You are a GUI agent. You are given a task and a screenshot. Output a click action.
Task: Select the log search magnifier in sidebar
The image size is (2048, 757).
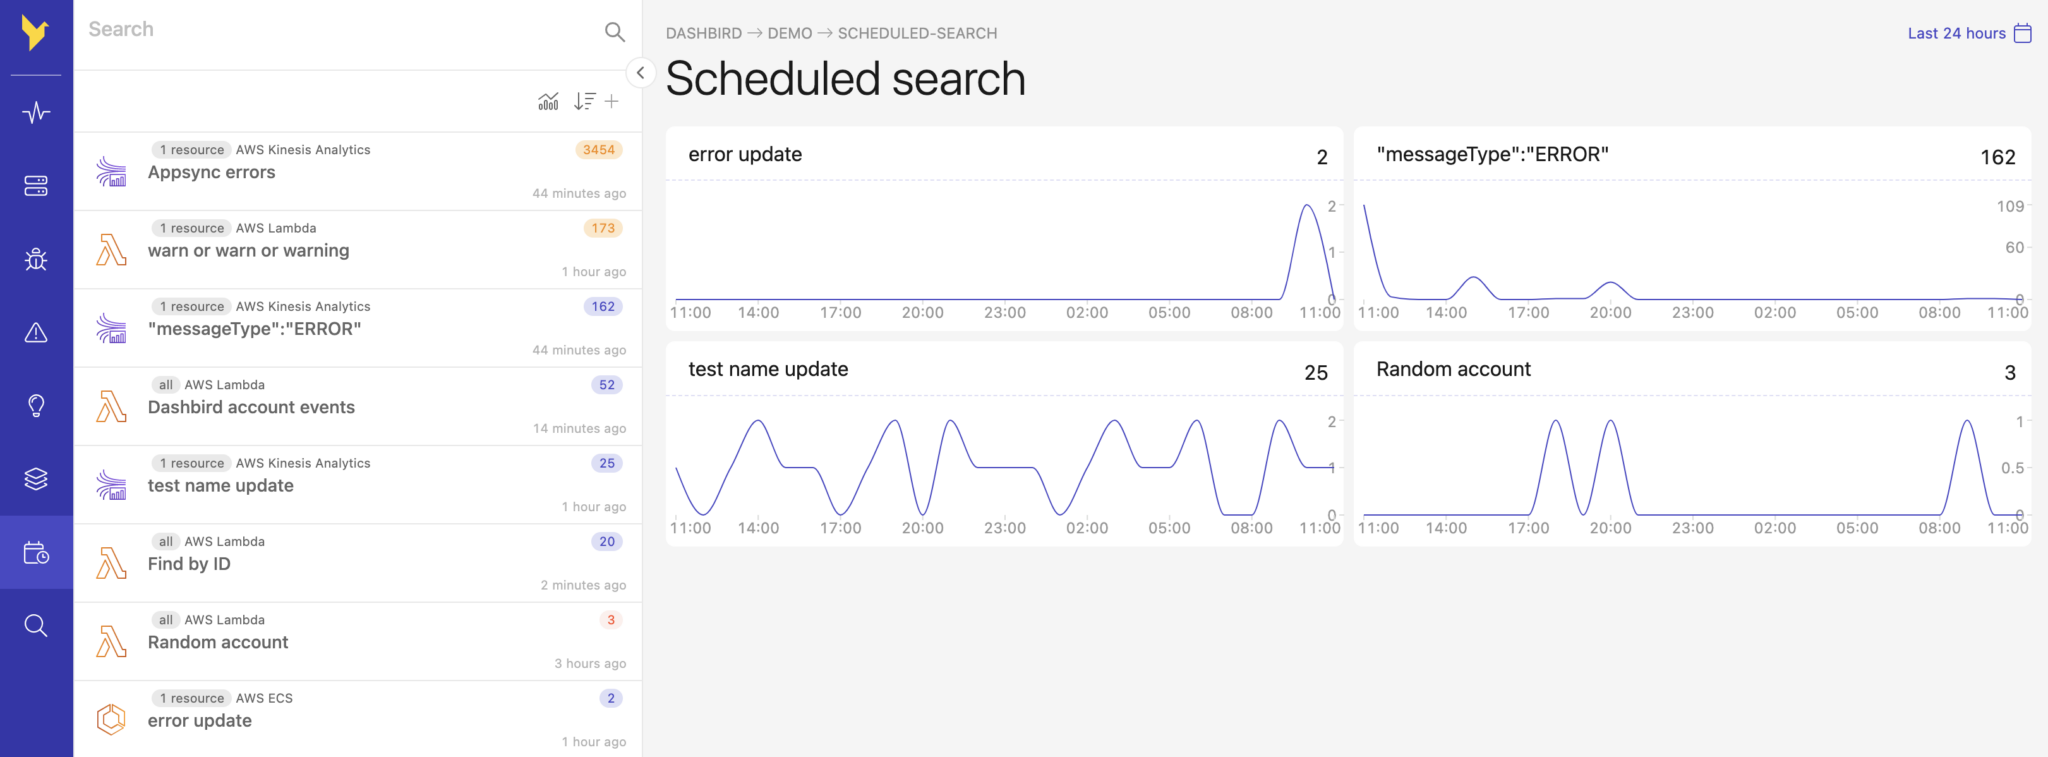point(36,626)
